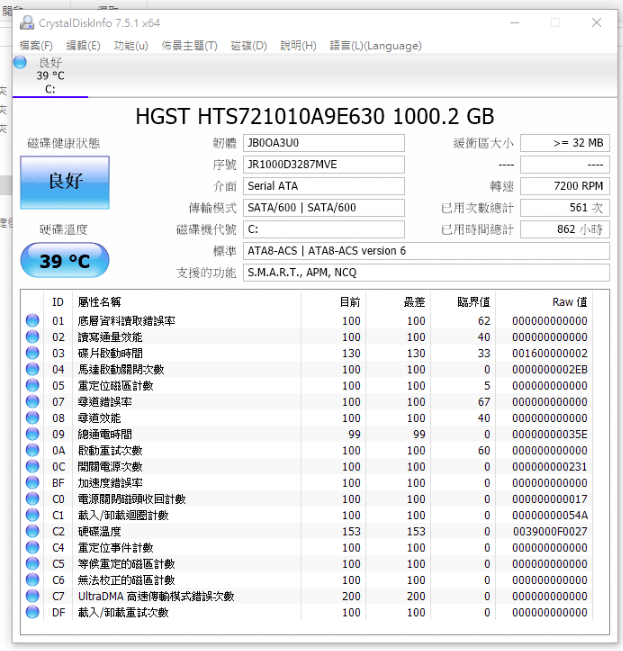Click the power on count field 561 次

point(565,208)
